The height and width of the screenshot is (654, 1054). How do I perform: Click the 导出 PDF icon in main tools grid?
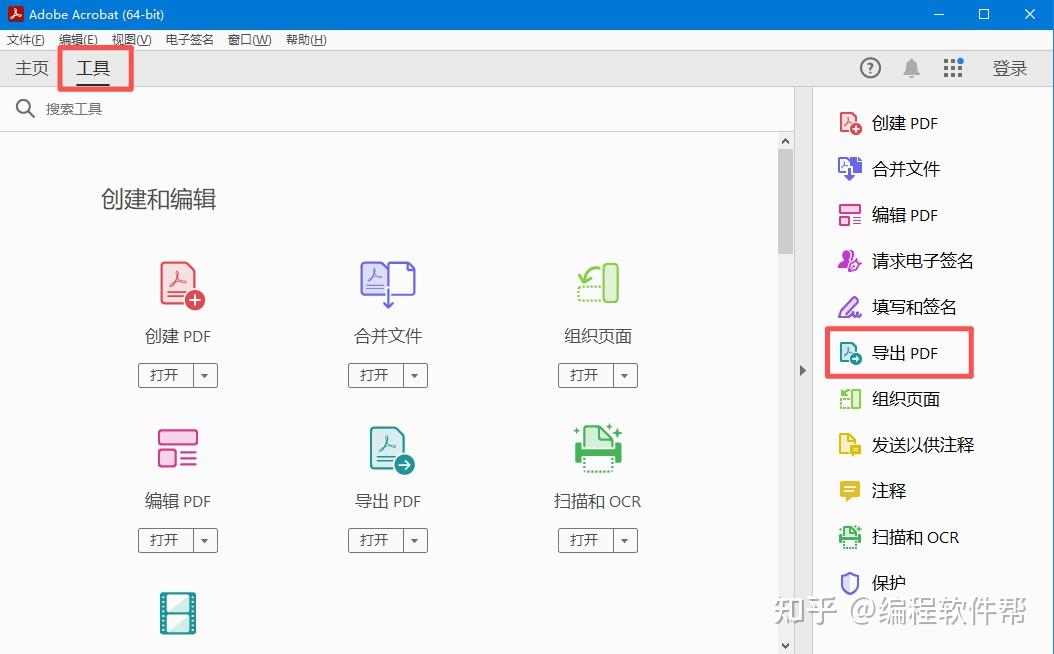[x=392, y=450]
